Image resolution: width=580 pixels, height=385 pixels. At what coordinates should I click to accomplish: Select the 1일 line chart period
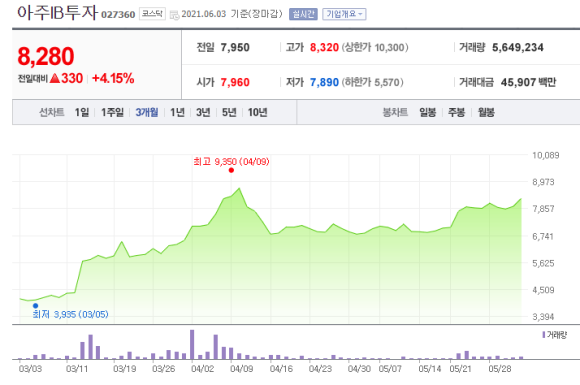click(82, 112)
